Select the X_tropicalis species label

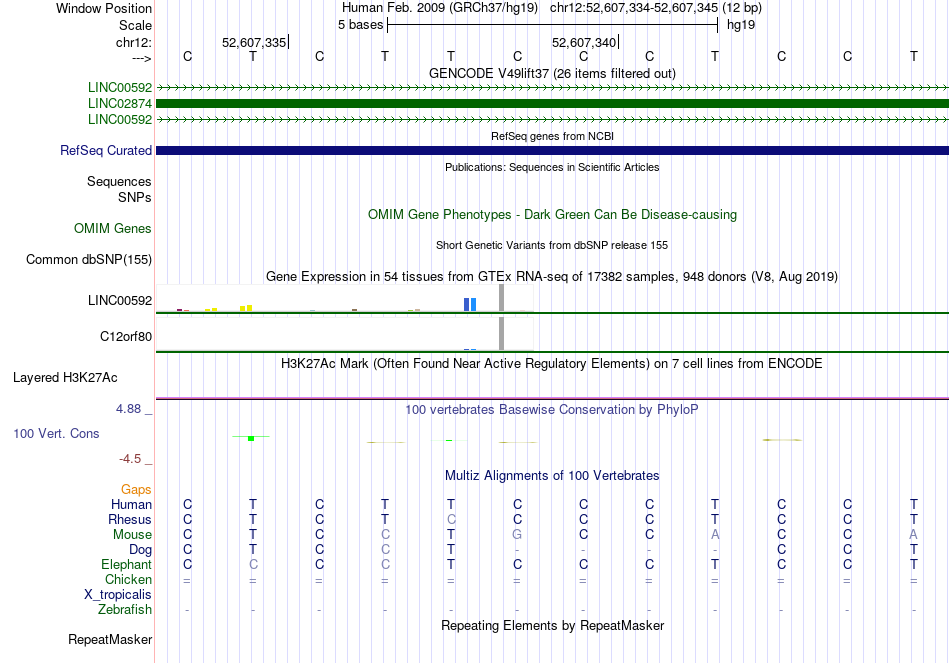click(x=118, y=595)
